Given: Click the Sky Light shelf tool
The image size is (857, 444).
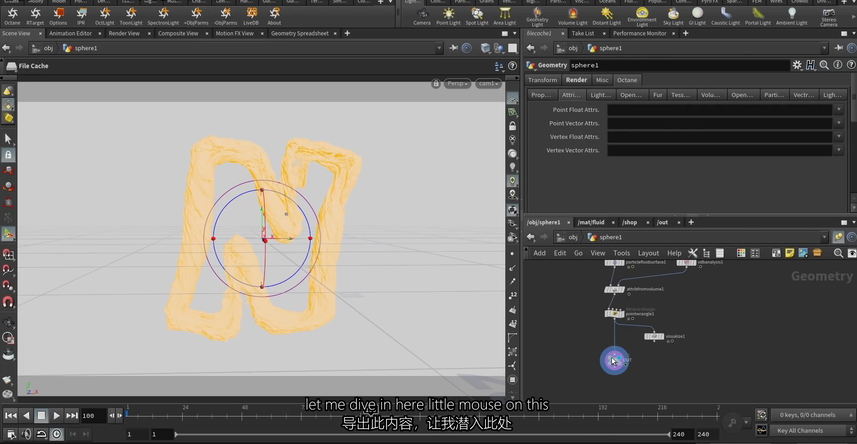Looking at the screenshot, I should point(673,13).
